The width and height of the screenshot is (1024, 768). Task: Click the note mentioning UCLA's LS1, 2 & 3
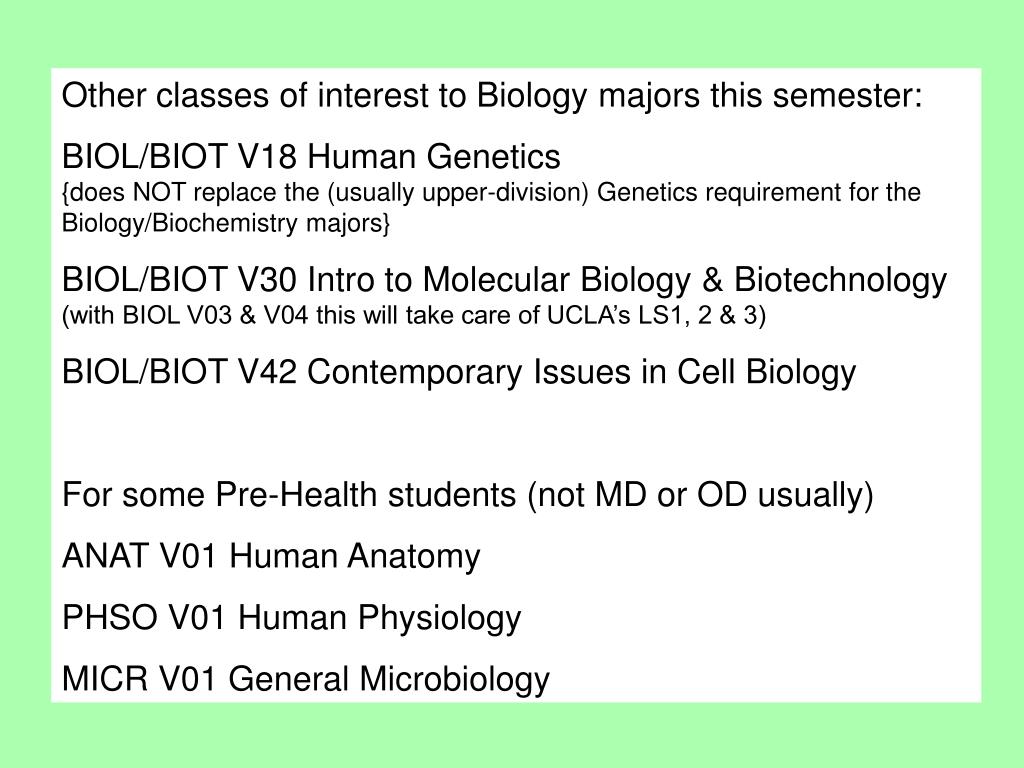pos(413,315)
